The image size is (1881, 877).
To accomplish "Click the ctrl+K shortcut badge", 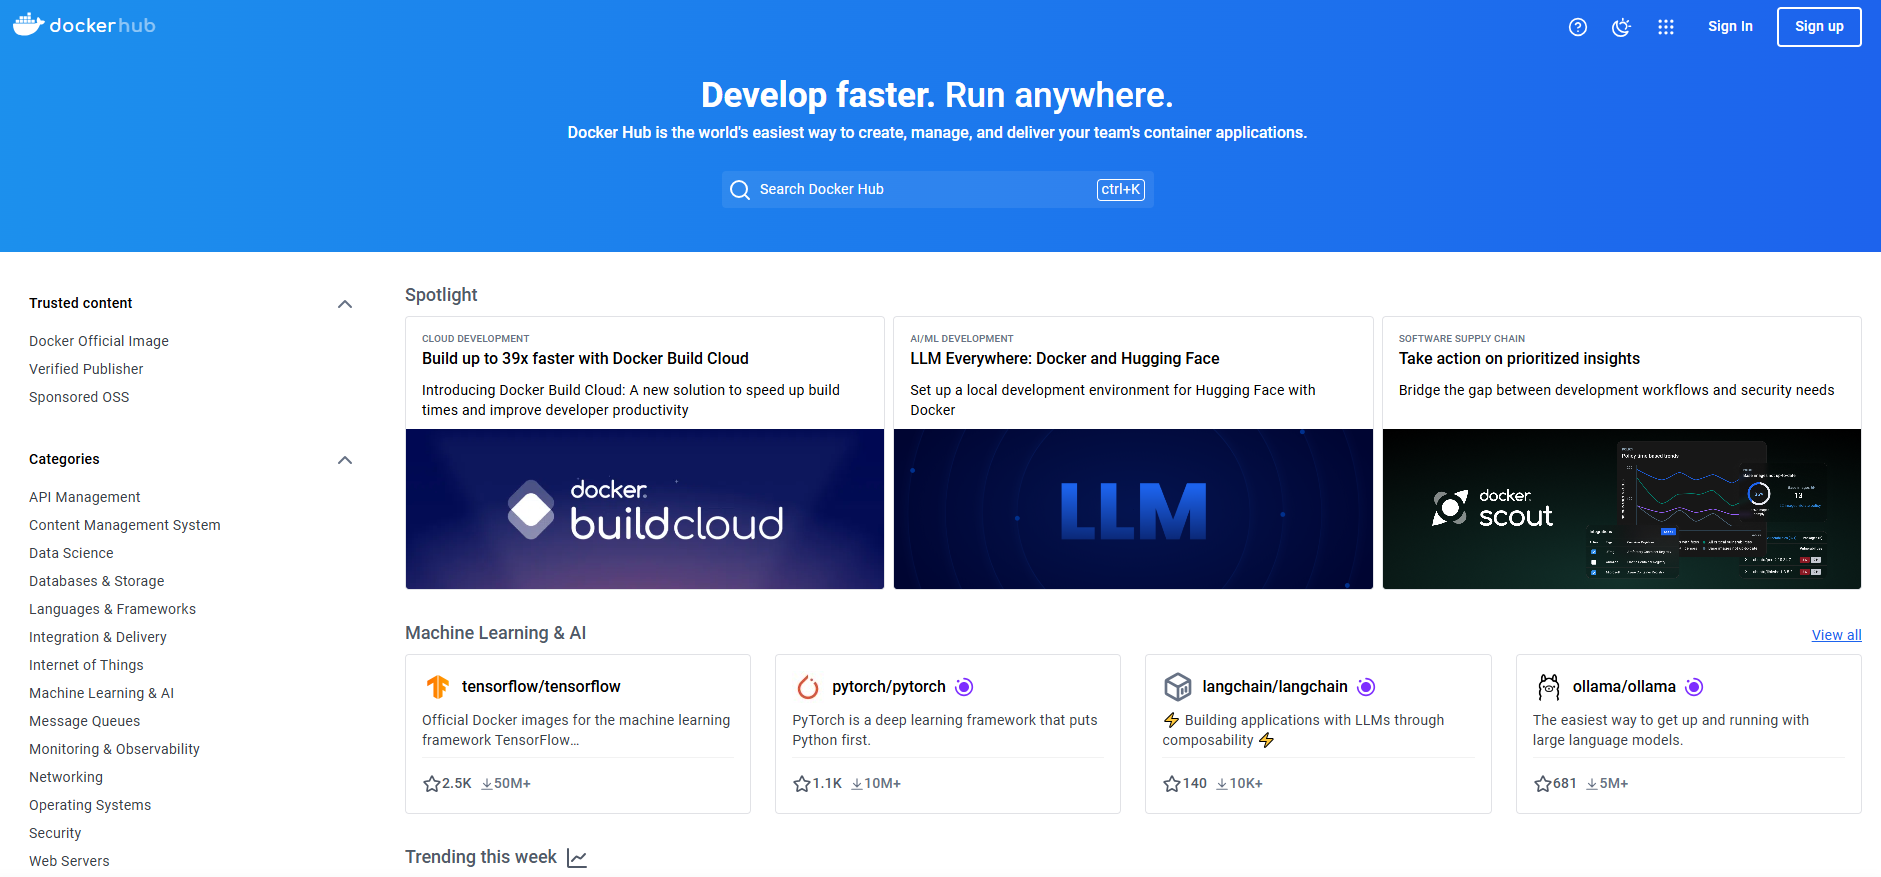I will pyautogui.click(x=1121, y=189).
